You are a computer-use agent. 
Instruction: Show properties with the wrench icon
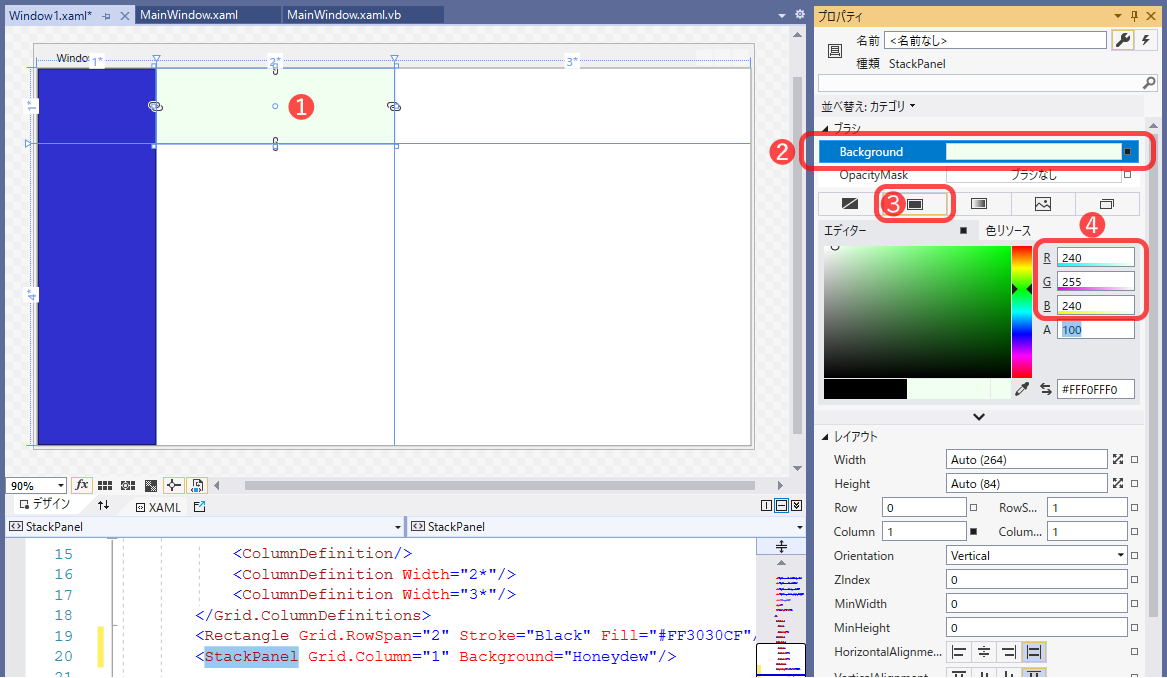(1122, 40)
